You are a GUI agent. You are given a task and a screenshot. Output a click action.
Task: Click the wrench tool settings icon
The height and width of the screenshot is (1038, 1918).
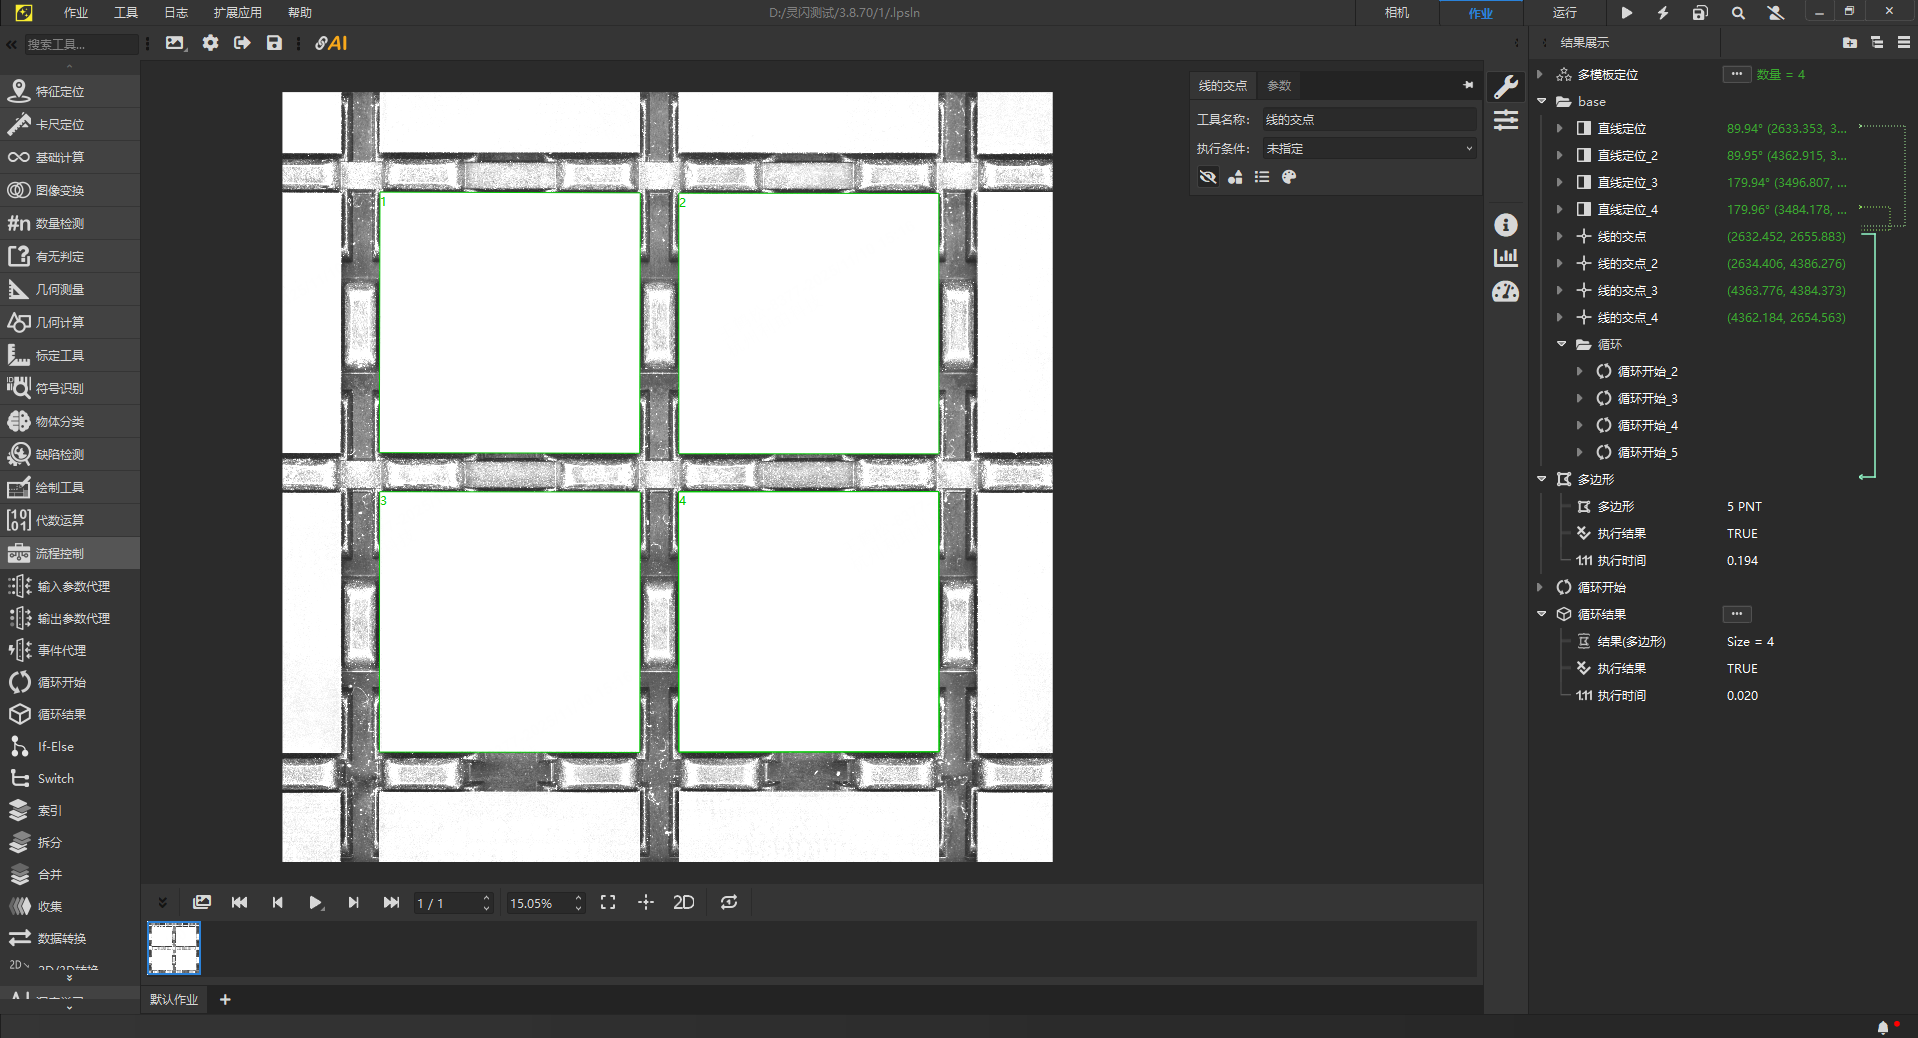1505,87
